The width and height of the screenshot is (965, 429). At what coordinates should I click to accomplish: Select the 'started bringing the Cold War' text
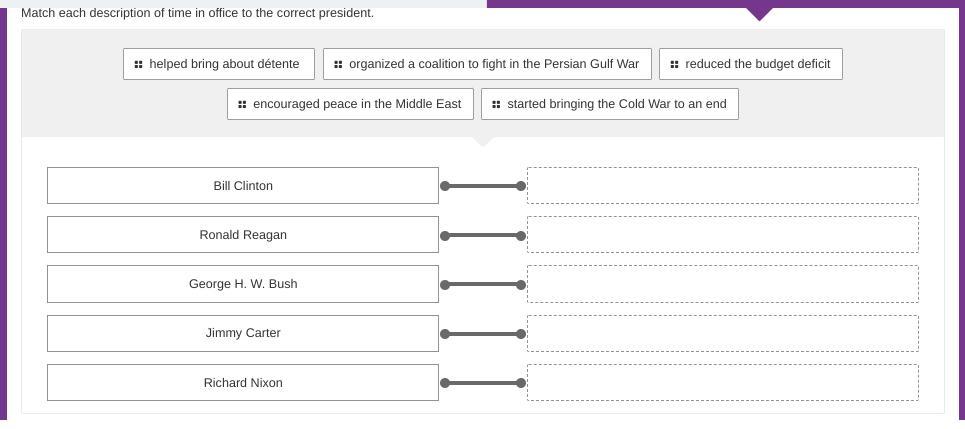[x=616, y=104]
